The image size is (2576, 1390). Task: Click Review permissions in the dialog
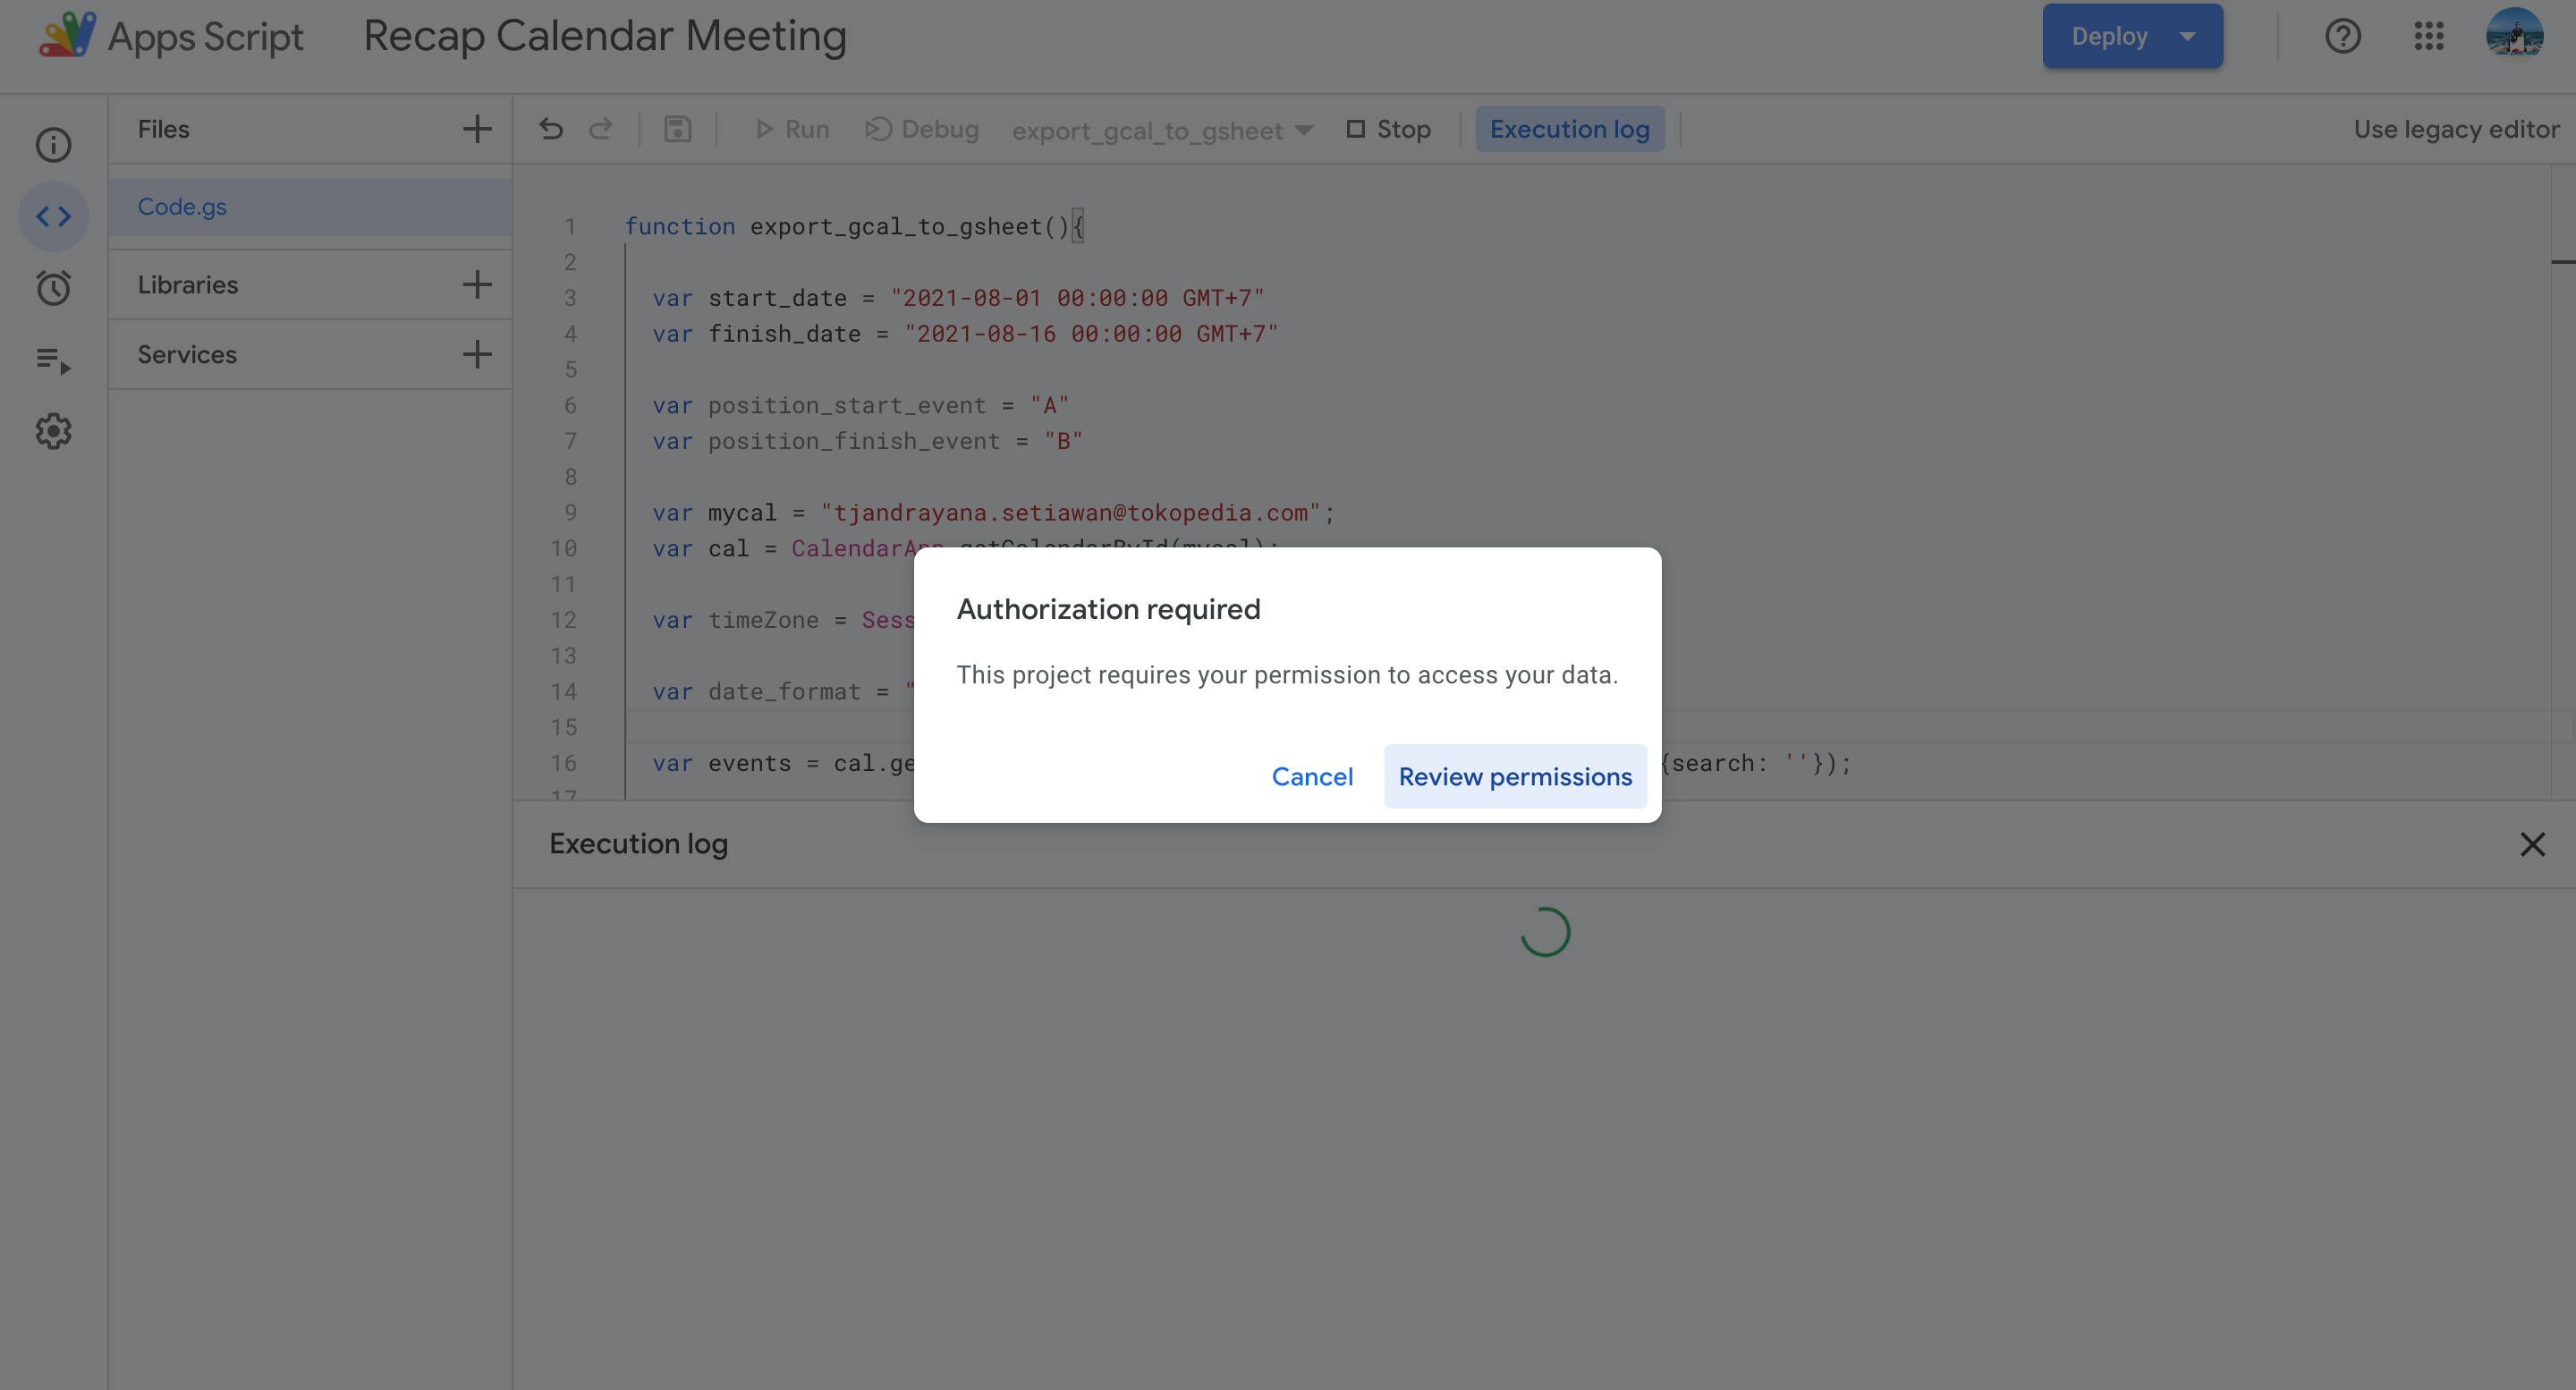pyautogui.click(x=1514, y=777)
